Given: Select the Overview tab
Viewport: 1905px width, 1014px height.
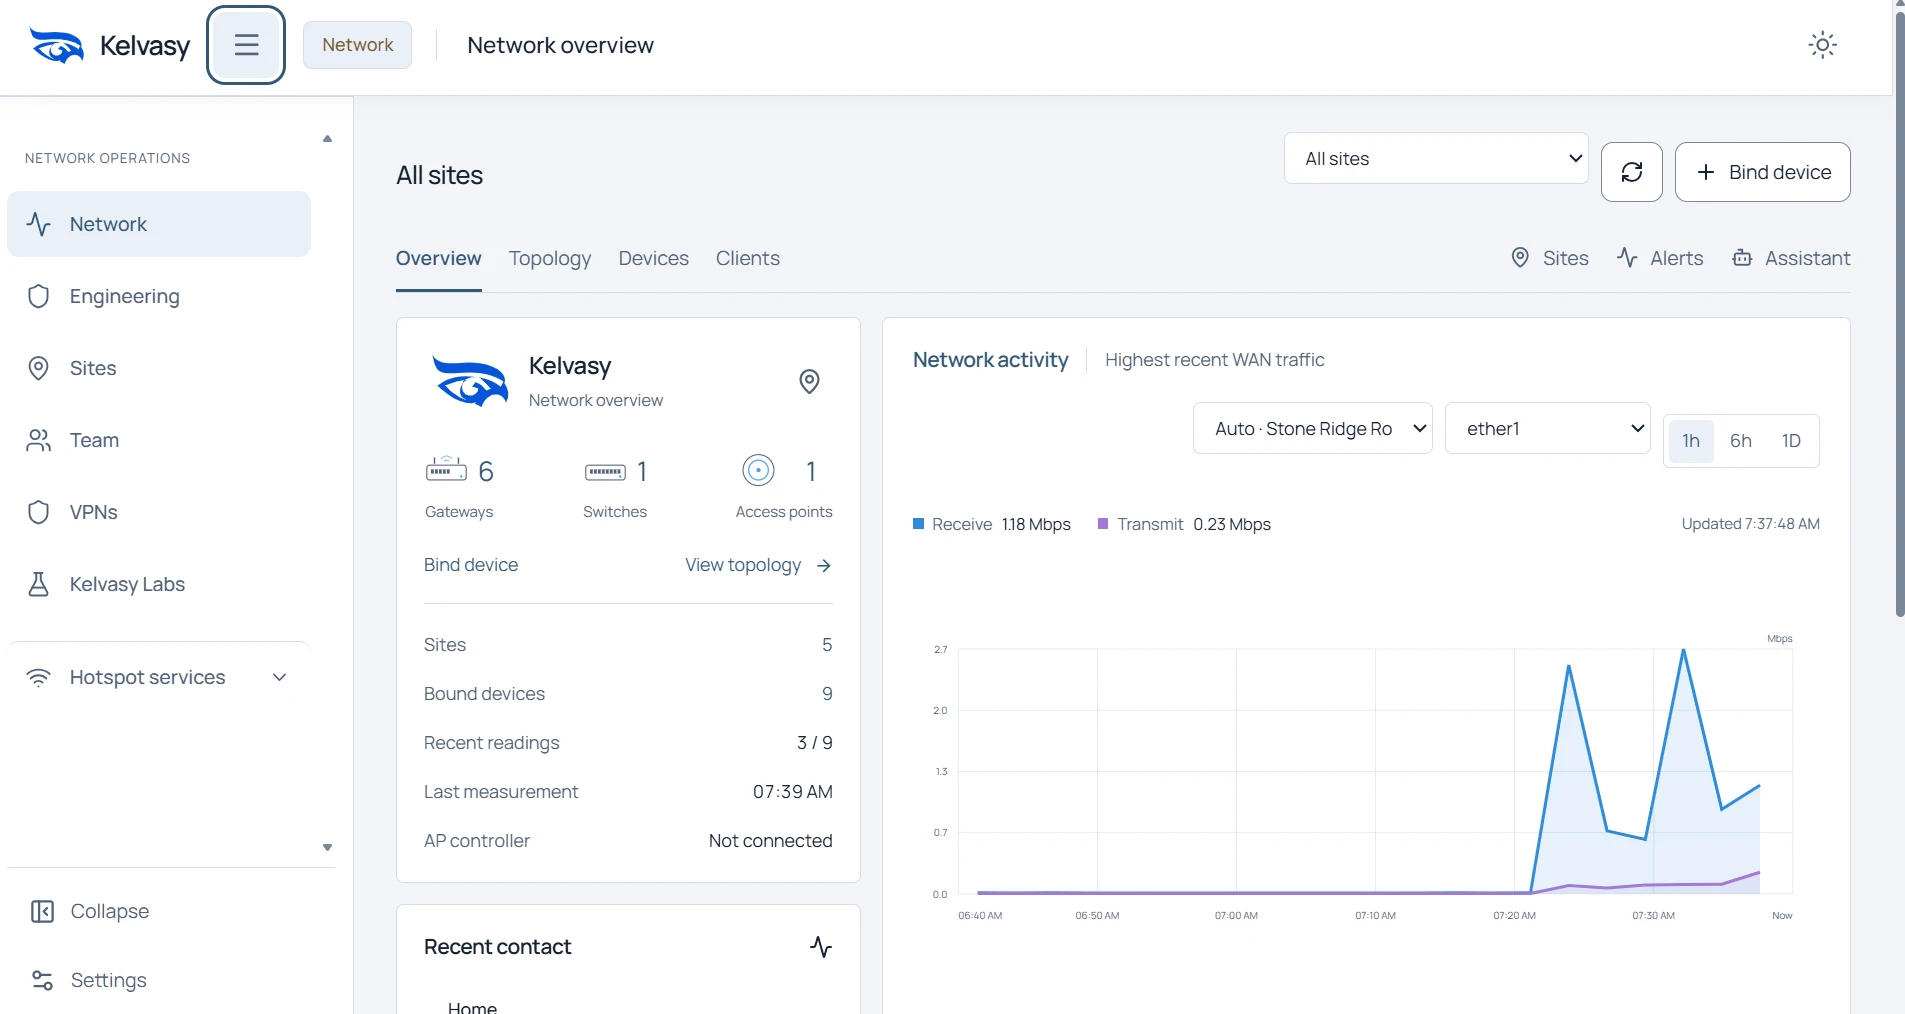Looking at the screenshot, I should [x=439, y=258].
